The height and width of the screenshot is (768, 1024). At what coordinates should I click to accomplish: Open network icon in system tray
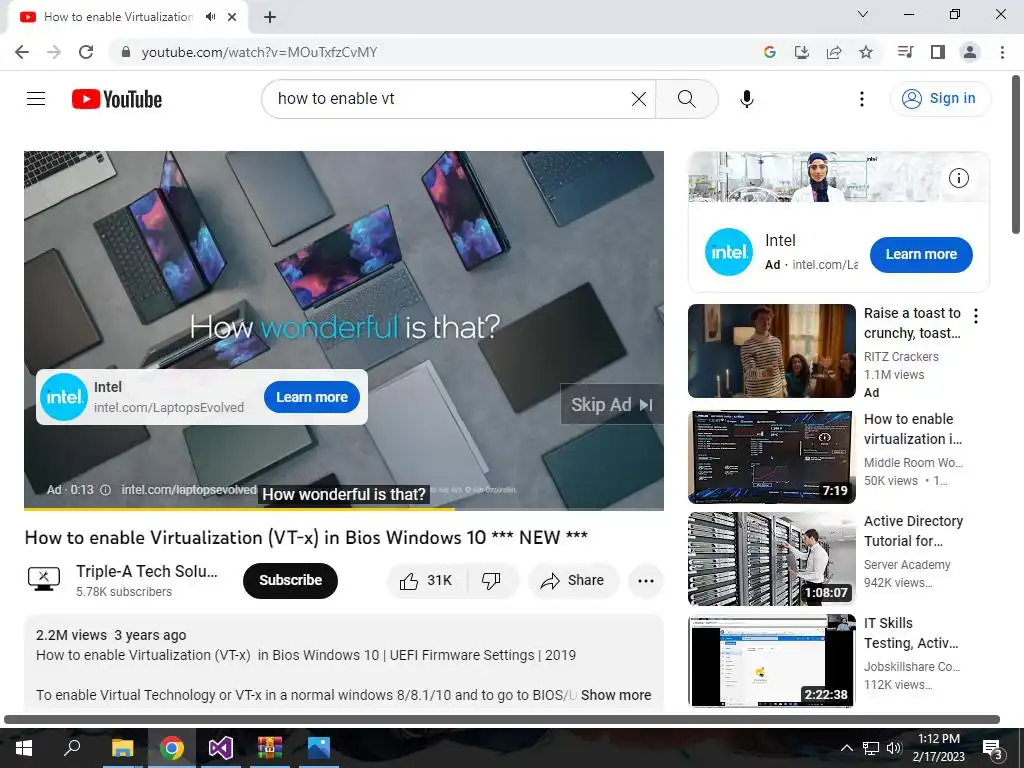[x=871, y=748]
